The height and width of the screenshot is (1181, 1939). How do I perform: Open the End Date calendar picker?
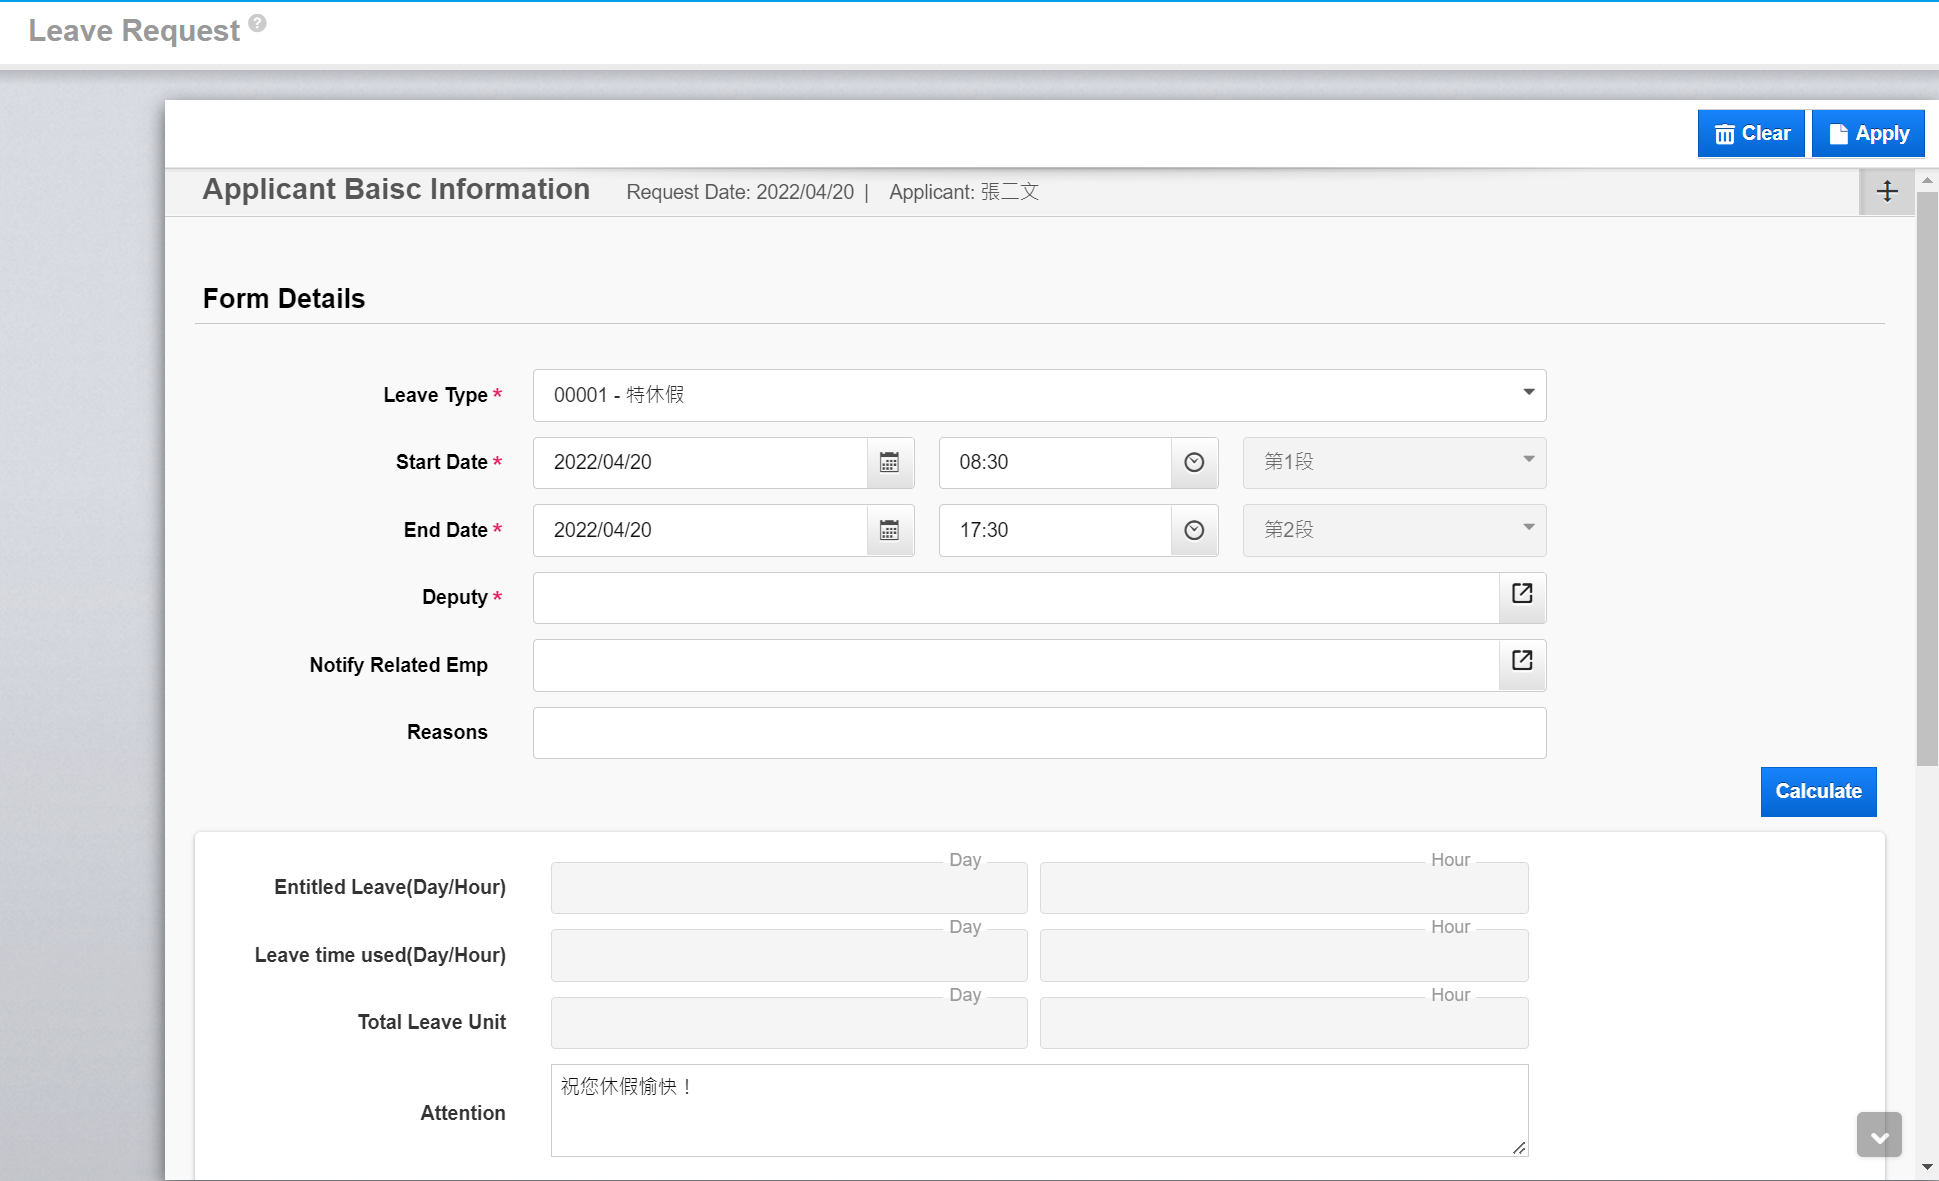889,530
